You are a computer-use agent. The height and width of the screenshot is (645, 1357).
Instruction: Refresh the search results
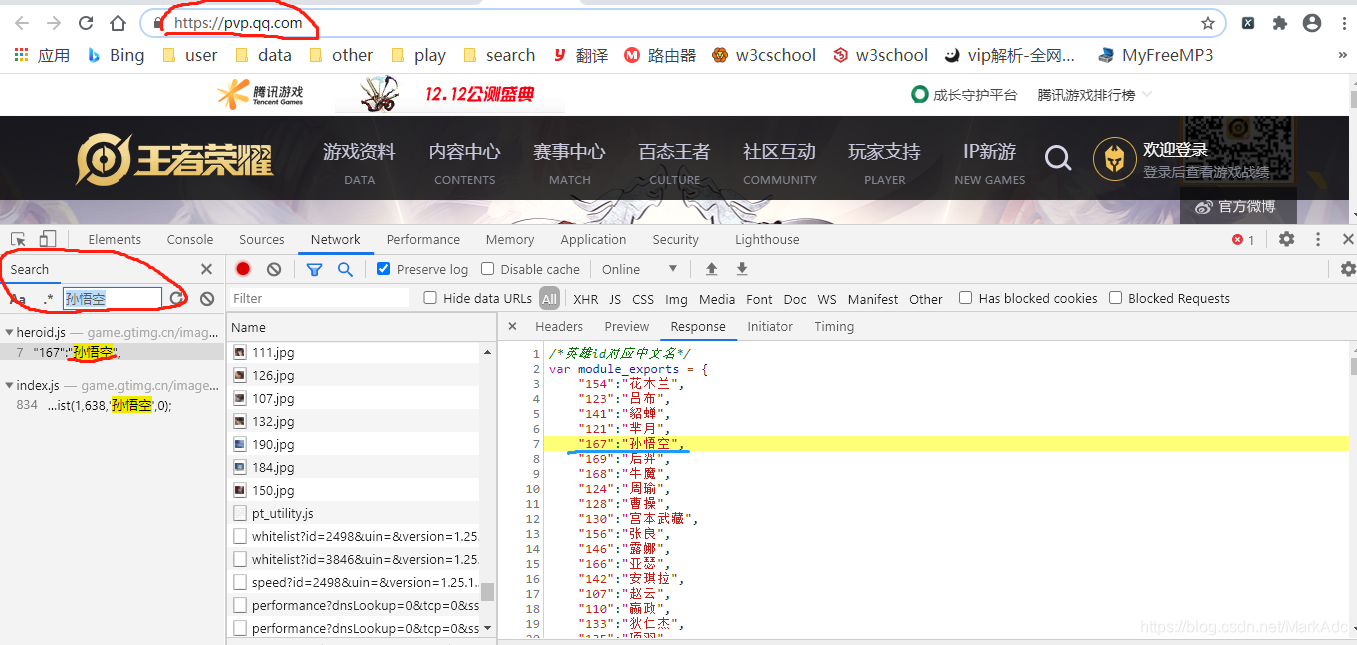coord(176,298)
